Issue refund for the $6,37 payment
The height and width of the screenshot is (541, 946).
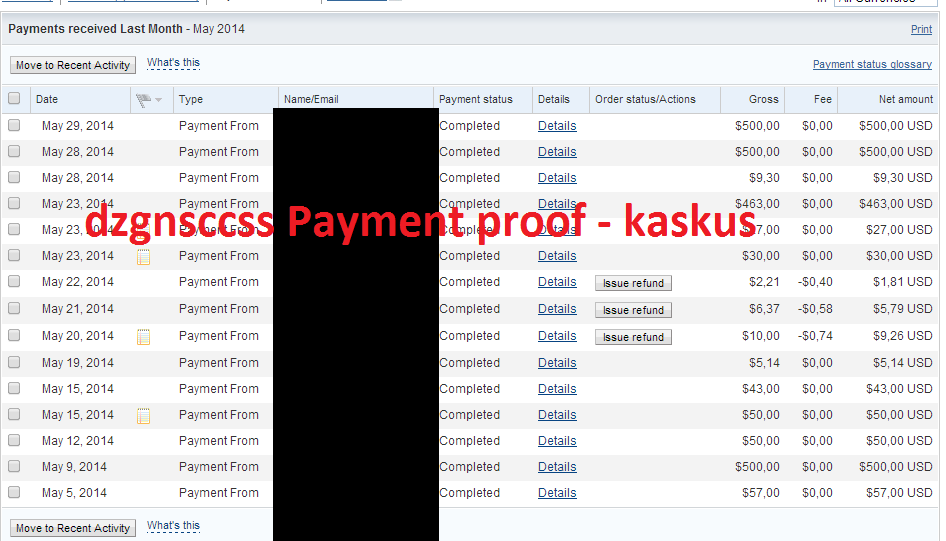(x=633, y=310)
